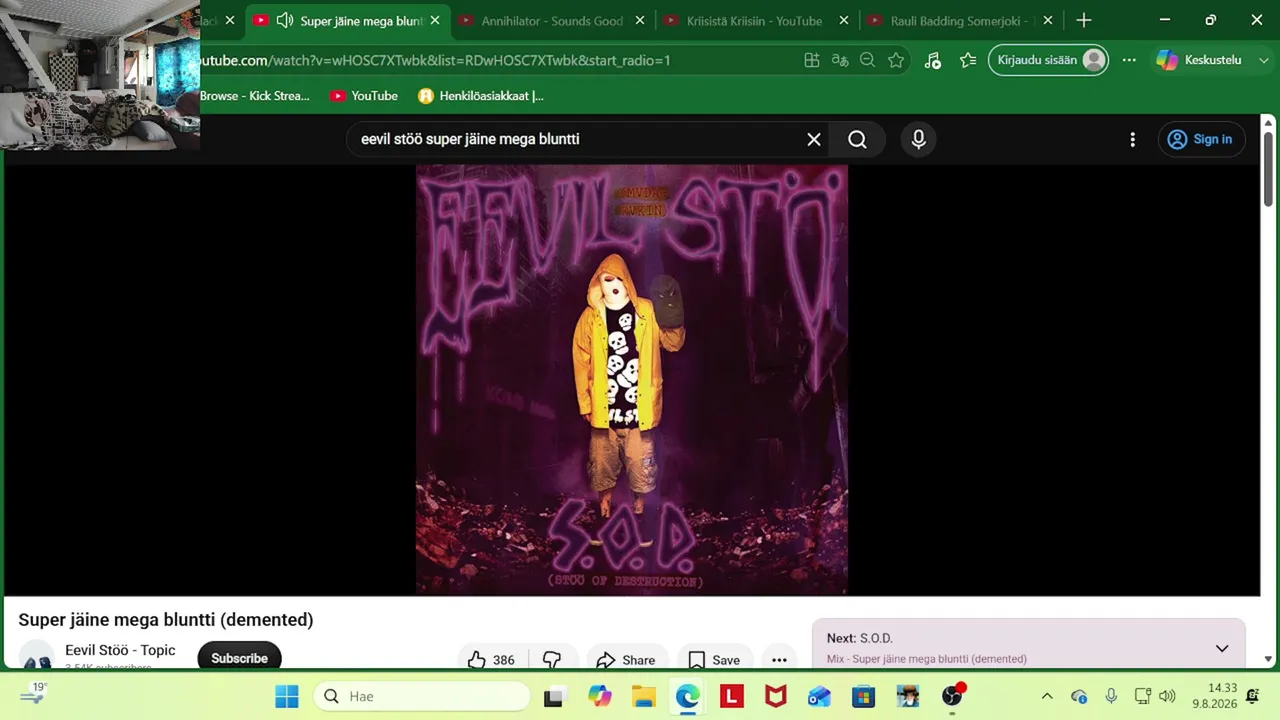1280x720 pixels.
Task: Close the Super jäine mega bluntti tab
Action: click(x=435, y=20)
